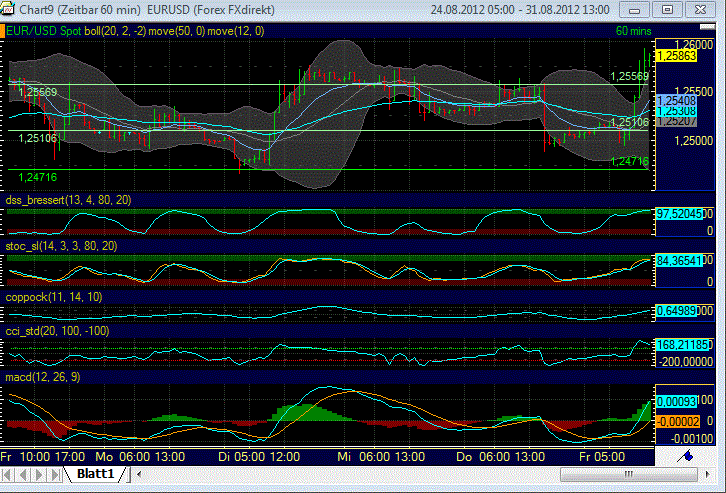Image resolution: width=726 pixels, height=493 pixels.
Task: Click the 1,25000 price axis label
Action: pos(694,141)
